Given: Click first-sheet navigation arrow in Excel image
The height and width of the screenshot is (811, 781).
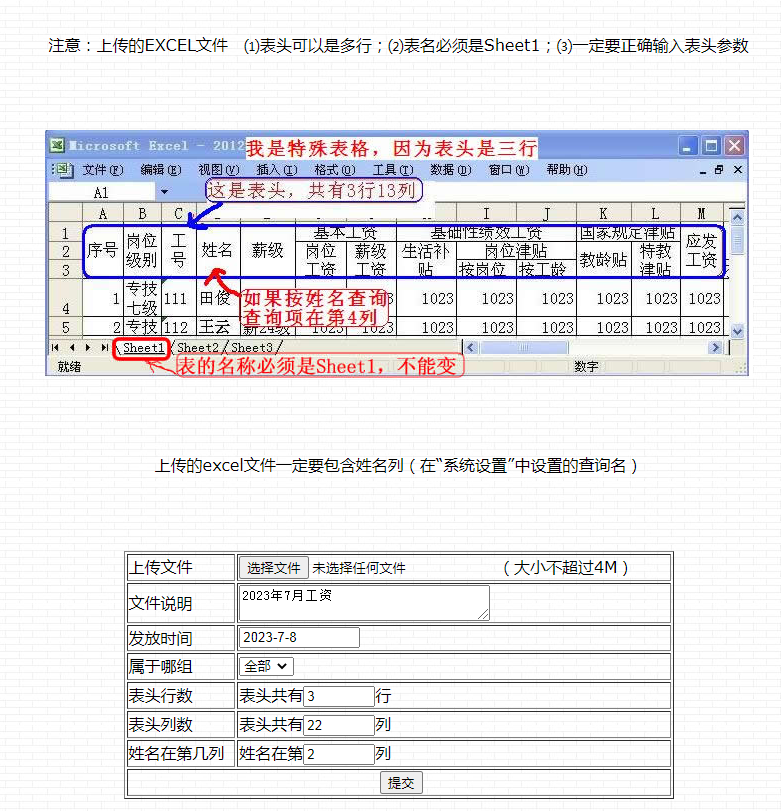Looking at the screenshot, I should [x=55, y=348].
